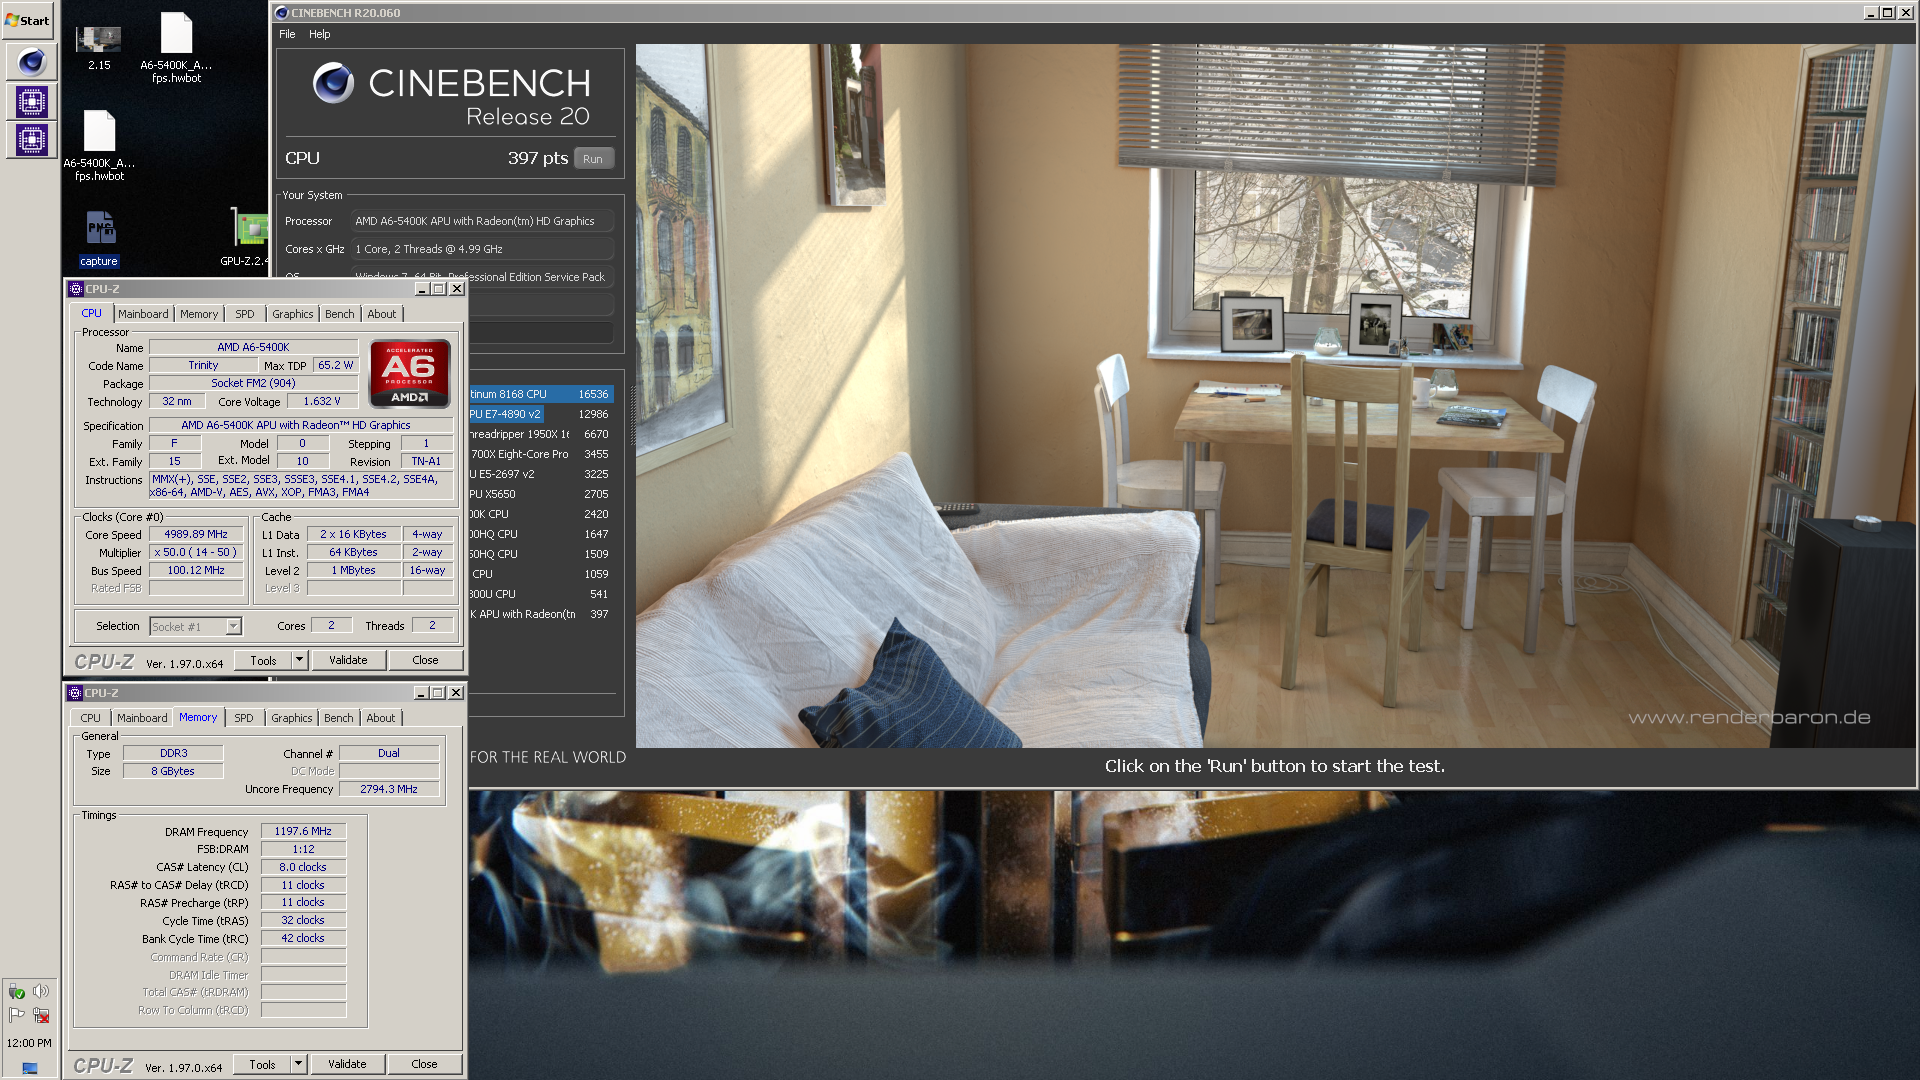Click the Show Desktop icon at the taskbar bottom

tap(29, 1068)
